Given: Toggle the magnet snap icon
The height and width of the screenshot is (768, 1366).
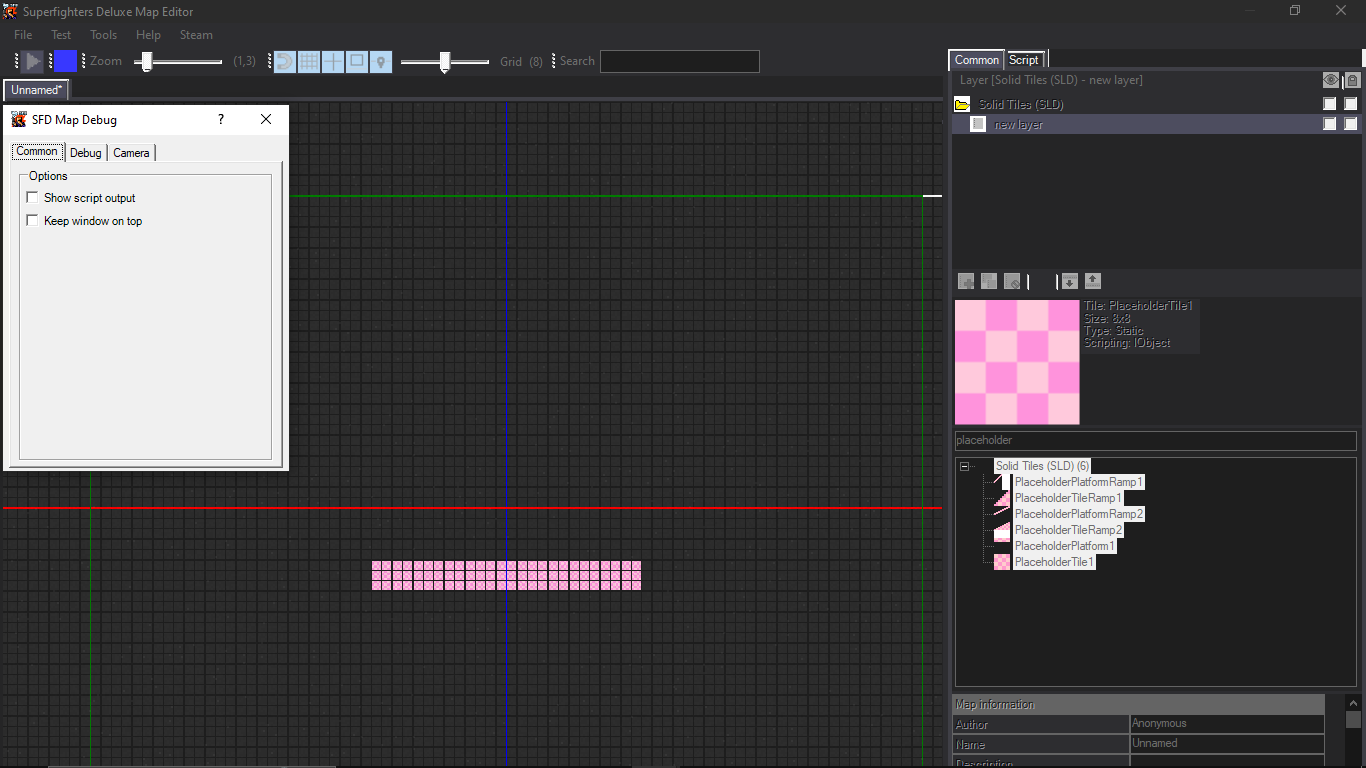Looking at the screenshot, I should [284, 61].
